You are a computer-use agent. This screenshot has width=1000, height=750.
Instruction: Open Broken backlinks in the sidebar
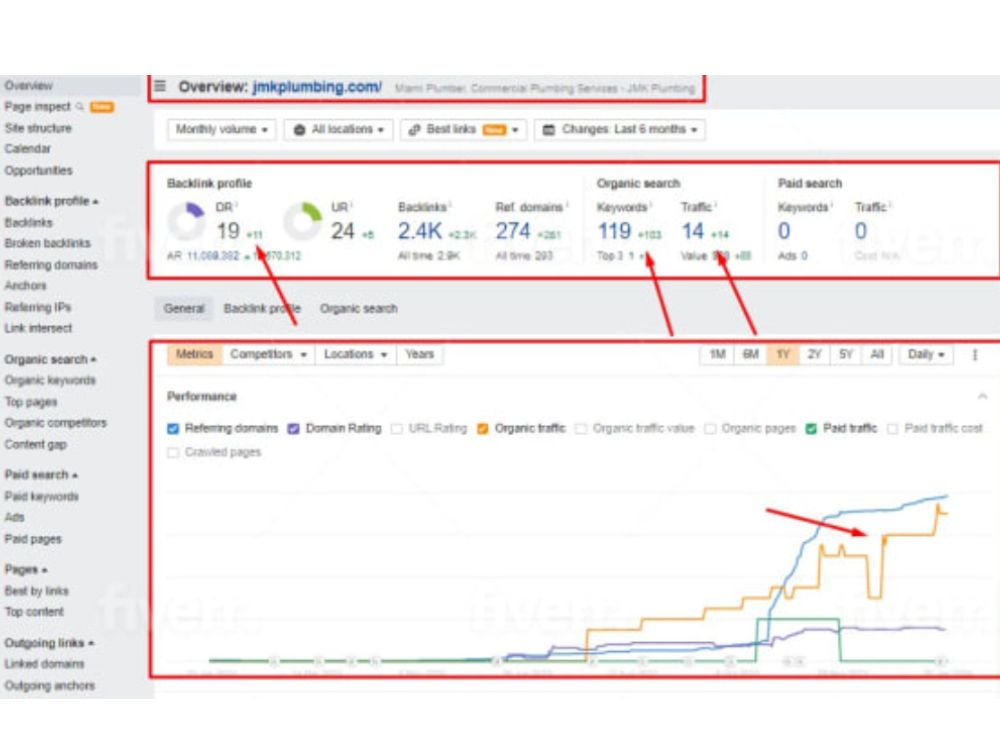coord(48,243)
